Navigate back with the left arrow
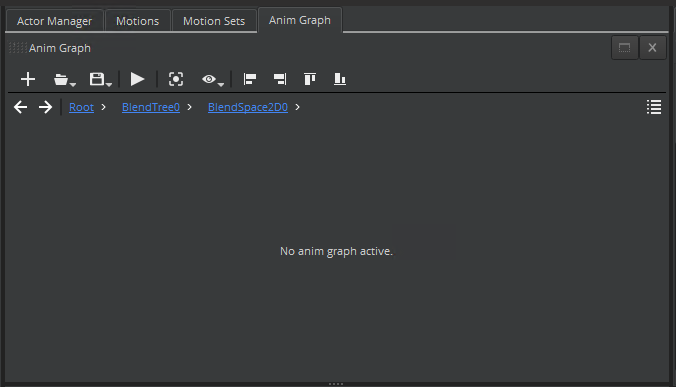 click(x=20, y=107)
